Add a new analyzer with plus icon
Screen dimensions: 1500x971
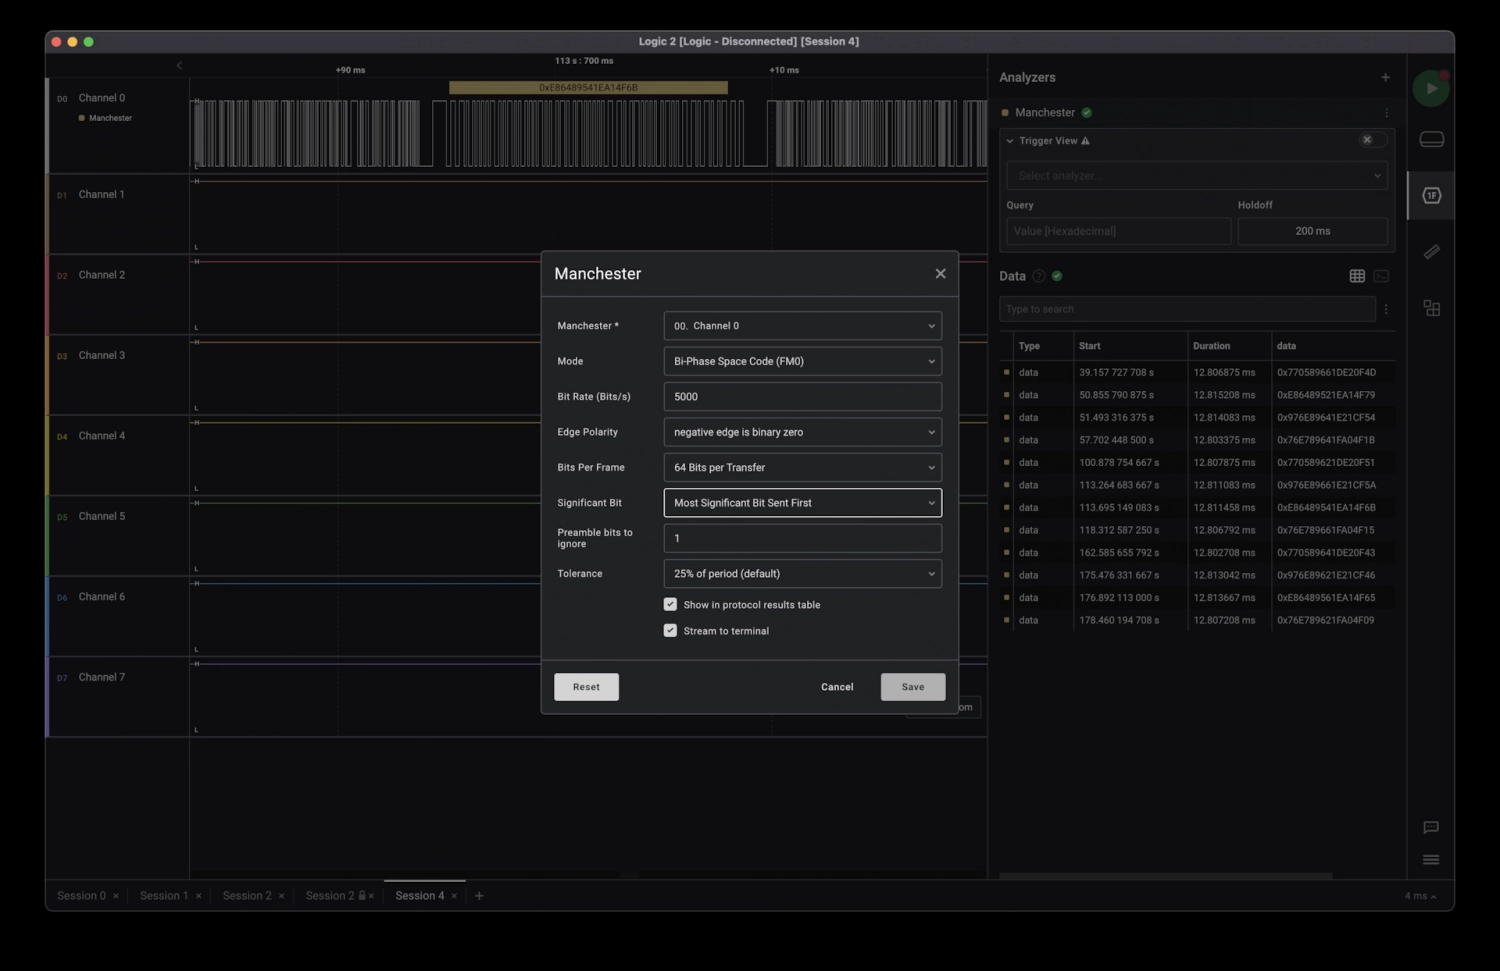1385,77
